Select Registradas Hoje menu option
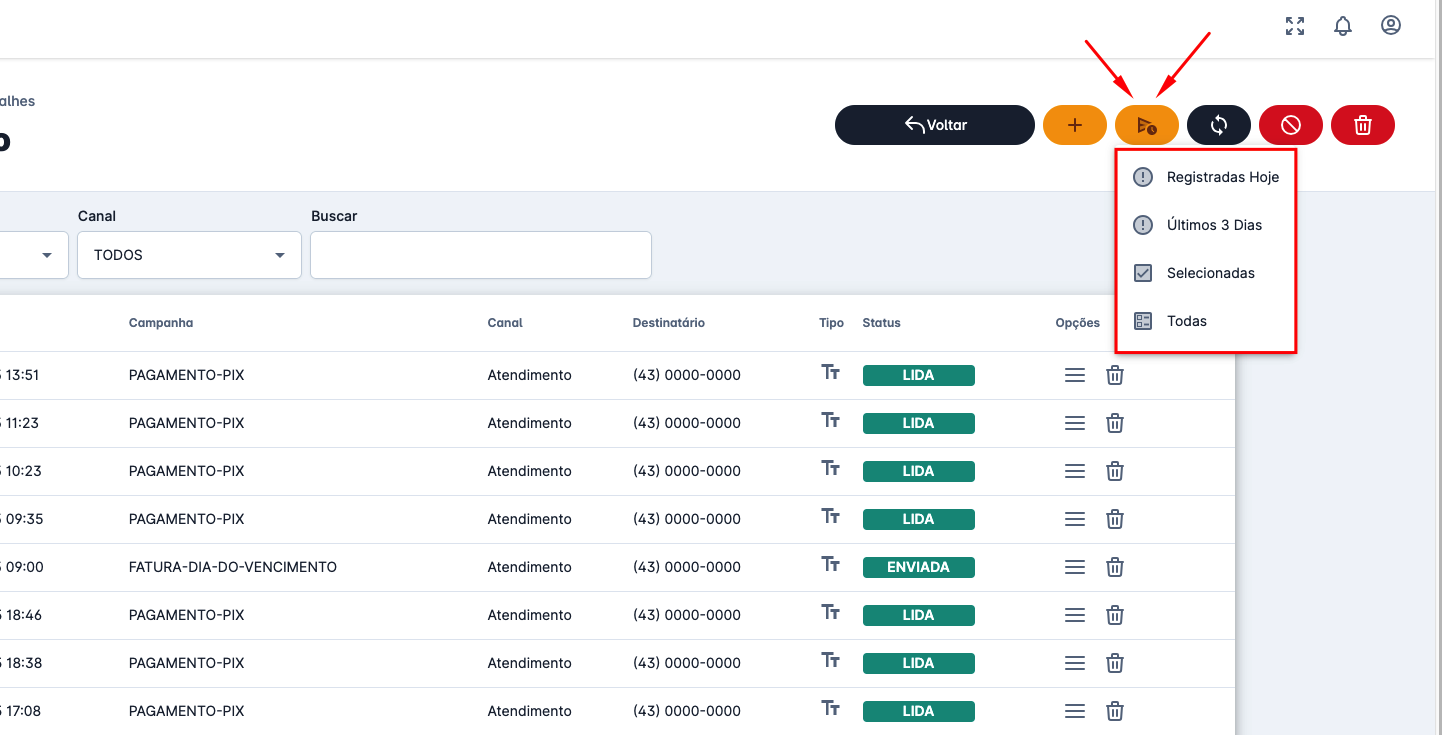Viewport: 1442px width, 735px height. pyautogui.click(x=1222, y=177)
